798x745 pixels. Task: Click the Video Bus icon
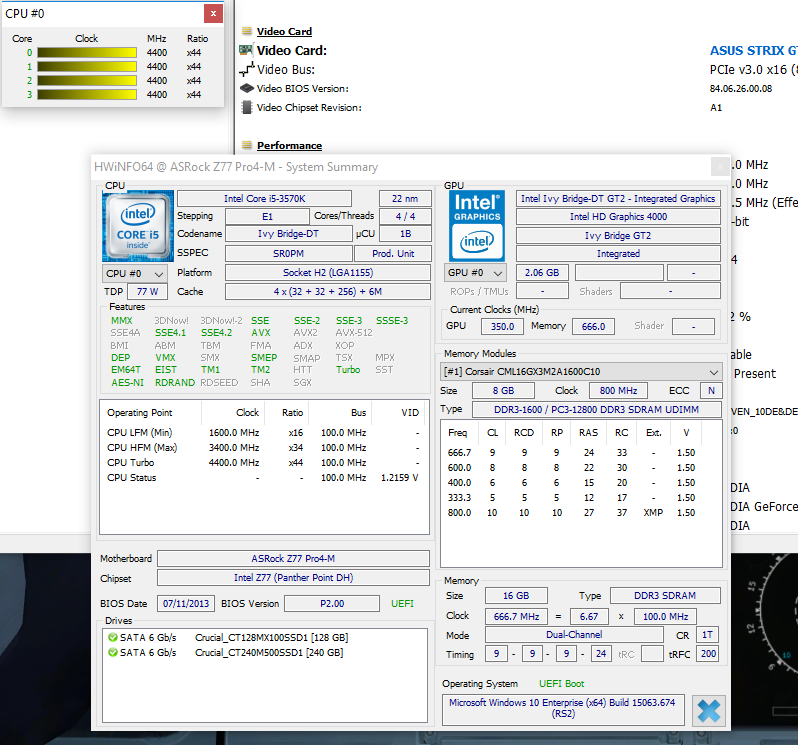point(247,69)
